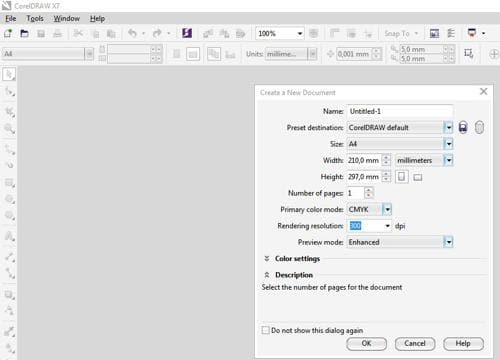This screenshot has width=500, height=360.
Task: Open the Primary color mode dropdown
Action: 387,209
